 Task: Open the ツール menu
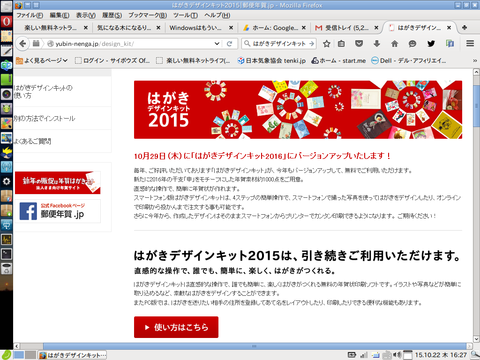[x=185, y=15]
